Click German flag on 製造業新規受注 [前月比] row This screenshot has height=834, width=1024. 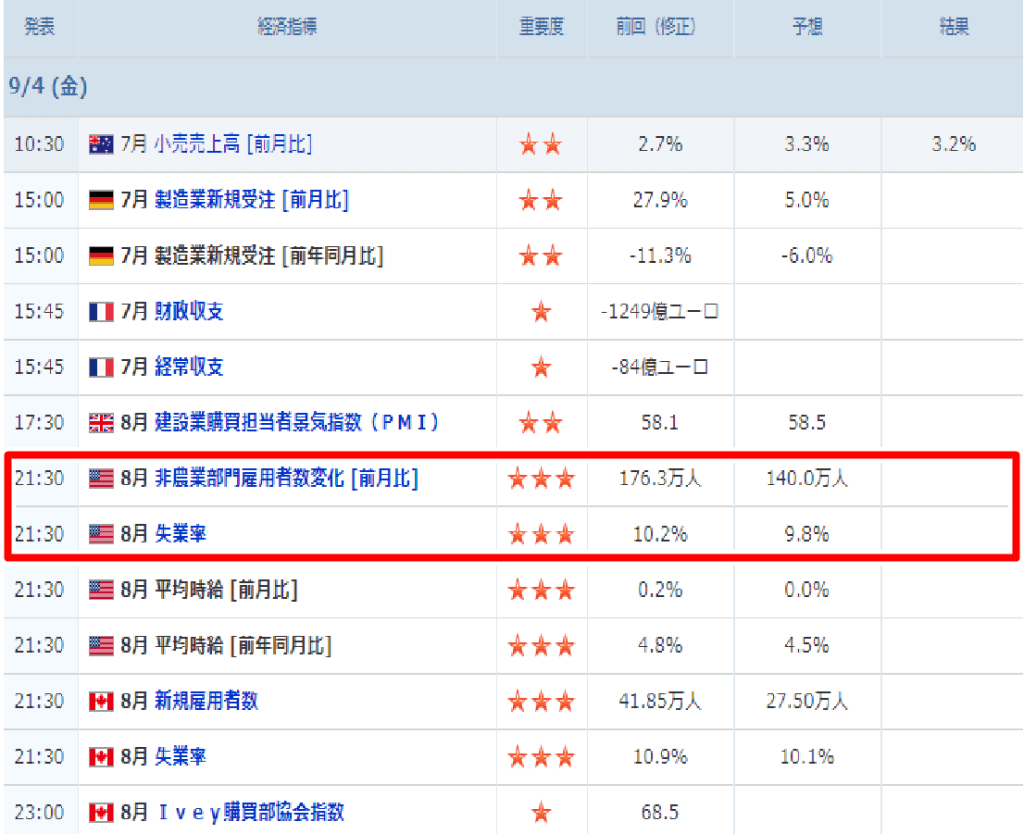point(101,200)
